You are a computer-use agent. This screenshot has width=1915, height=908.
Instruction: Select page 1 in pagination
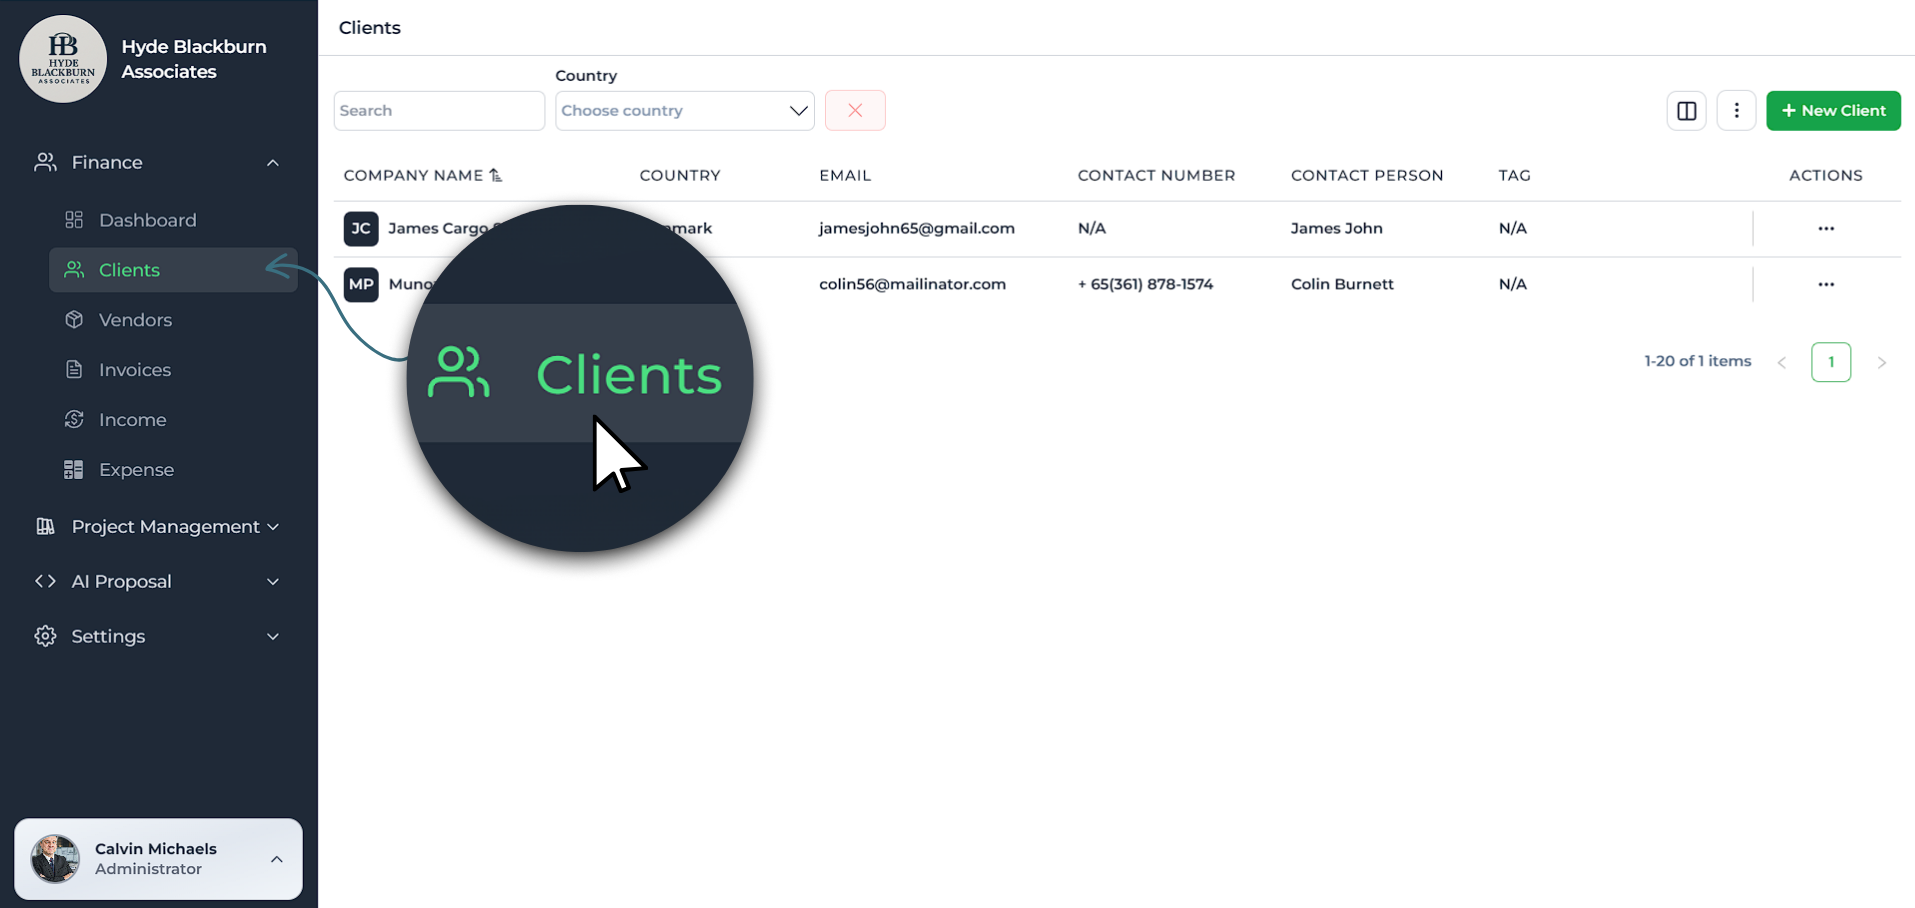point(1830,362)
